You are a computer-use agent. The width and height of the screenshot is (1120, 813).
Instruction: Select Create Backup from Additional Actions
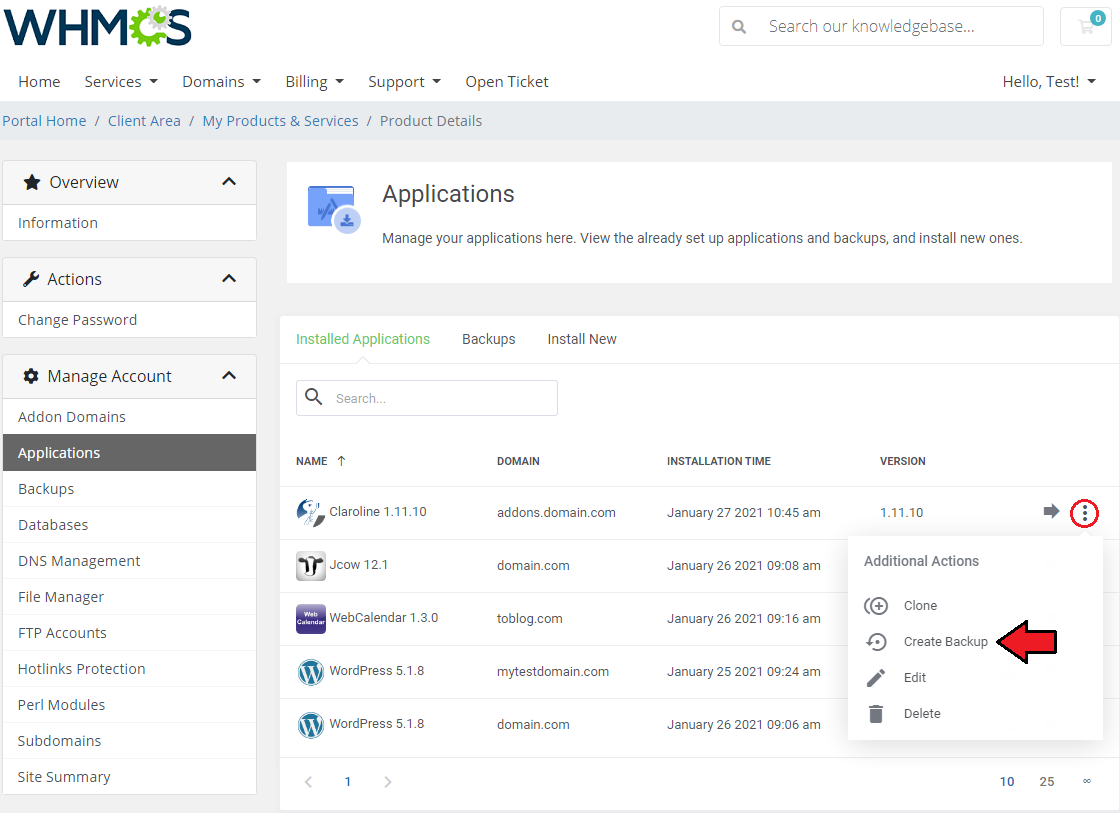coord(946,642)
